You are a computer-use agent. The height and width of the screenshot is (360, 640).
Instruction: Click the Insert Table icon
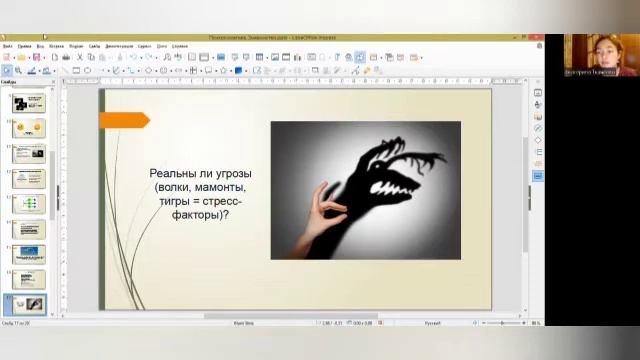tap(259, 58)
